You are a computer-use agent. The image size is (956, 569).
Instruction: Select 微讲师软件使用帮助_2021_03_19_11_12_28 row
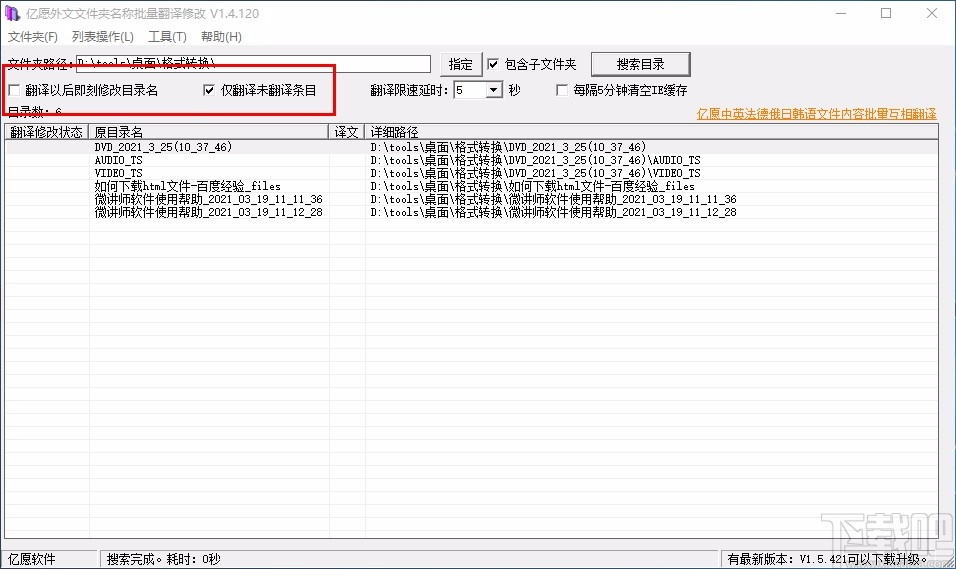[x=471, y=212]
